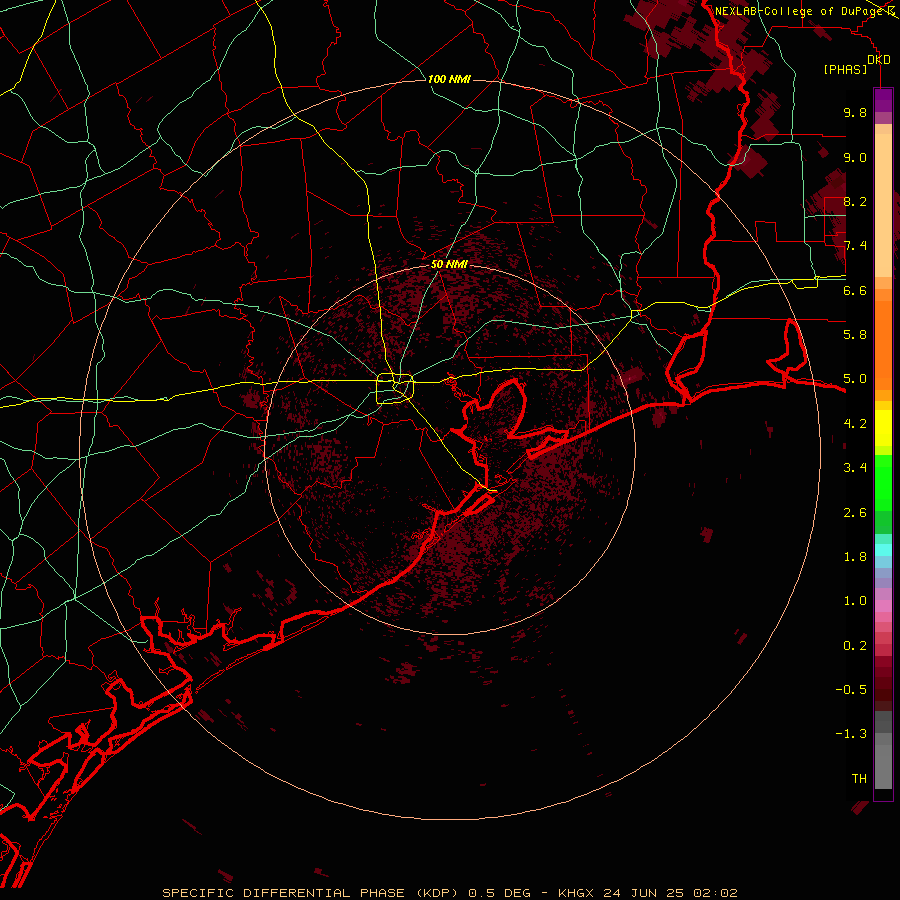Click the bright green segment of the color bar
The height and width of the screenshot is (900, 900).
[883, 482]
